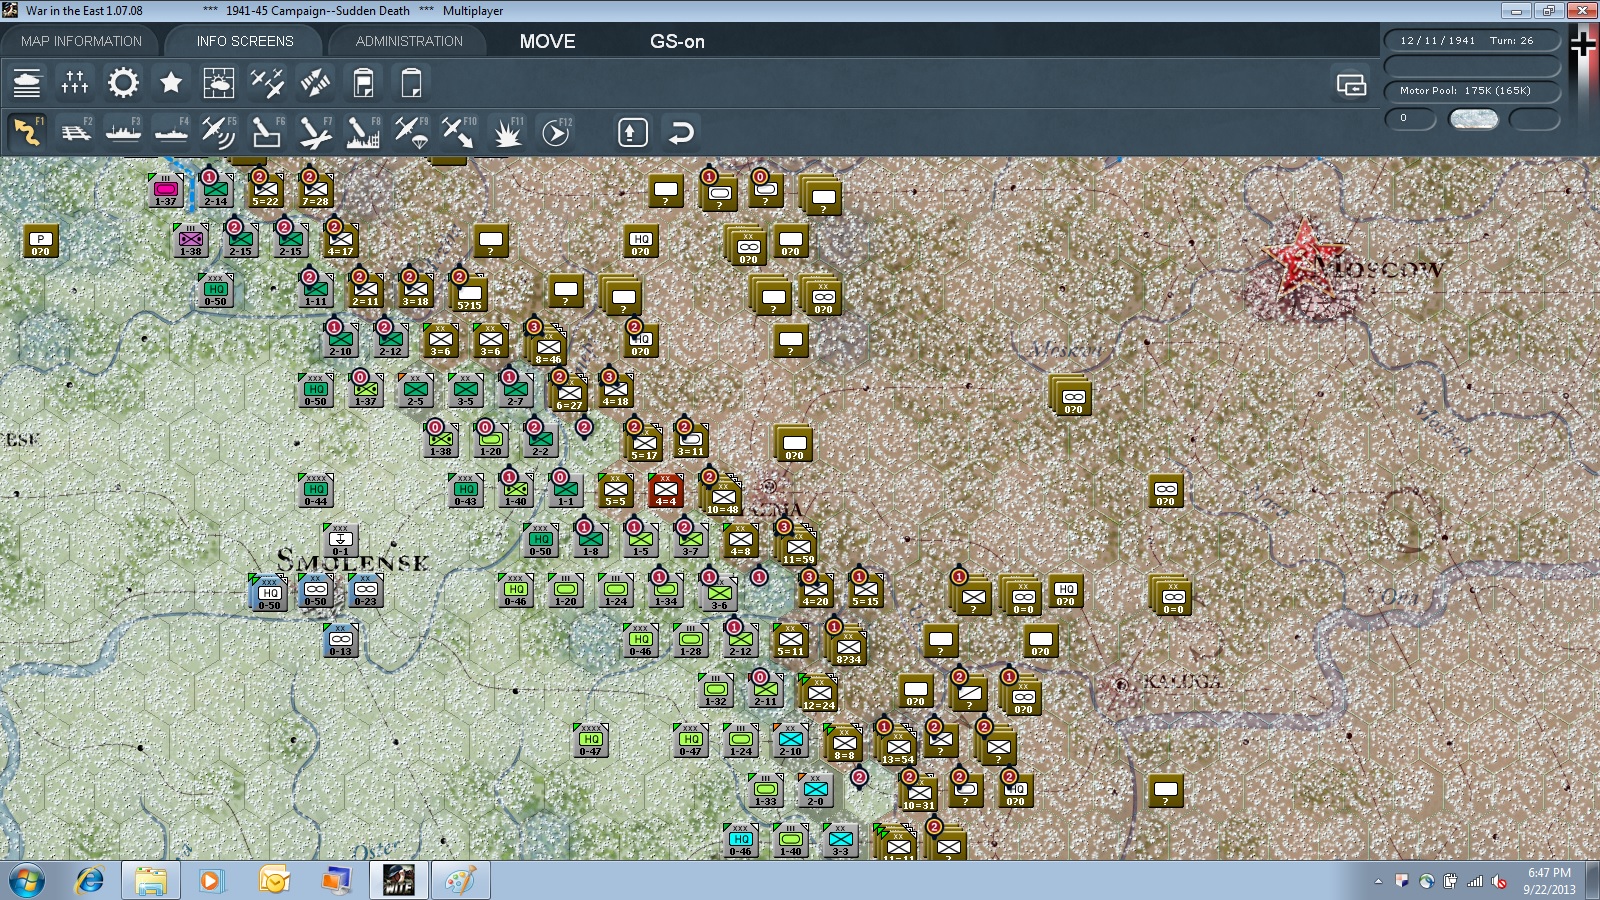The width and height of the screenshot is (1600, 900).
Task: Select the cyan 2-0 unit counter
Action: 816,791
